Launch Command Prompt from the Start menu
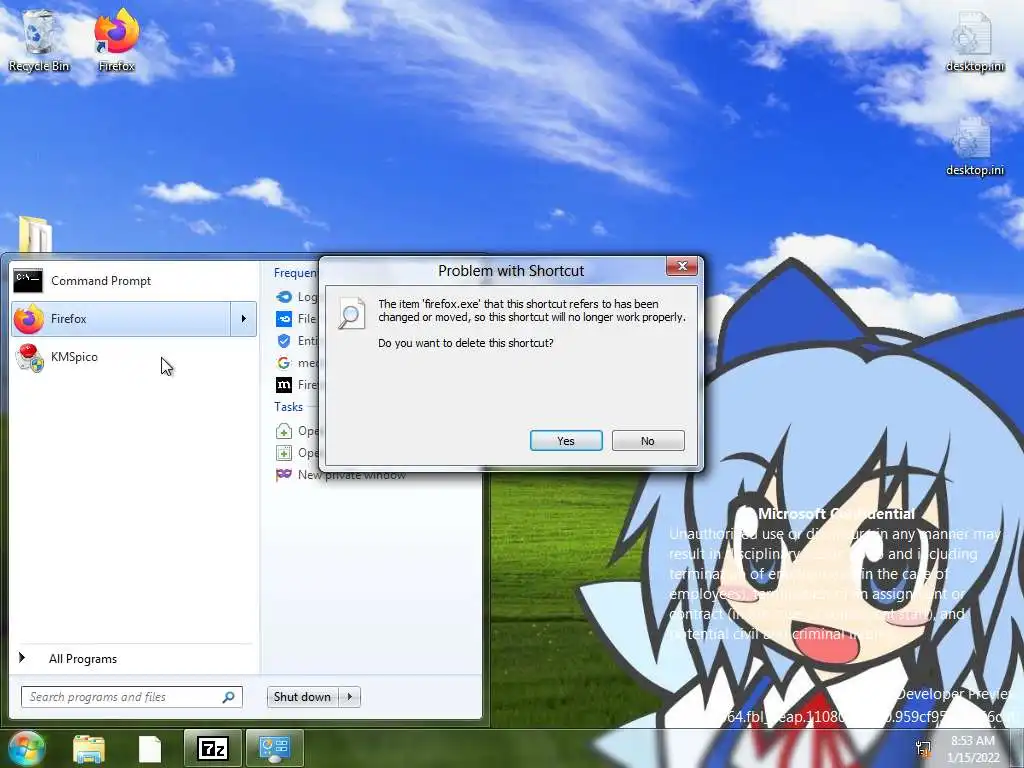Screen dimensions: 1024x768 coord(134,281)
